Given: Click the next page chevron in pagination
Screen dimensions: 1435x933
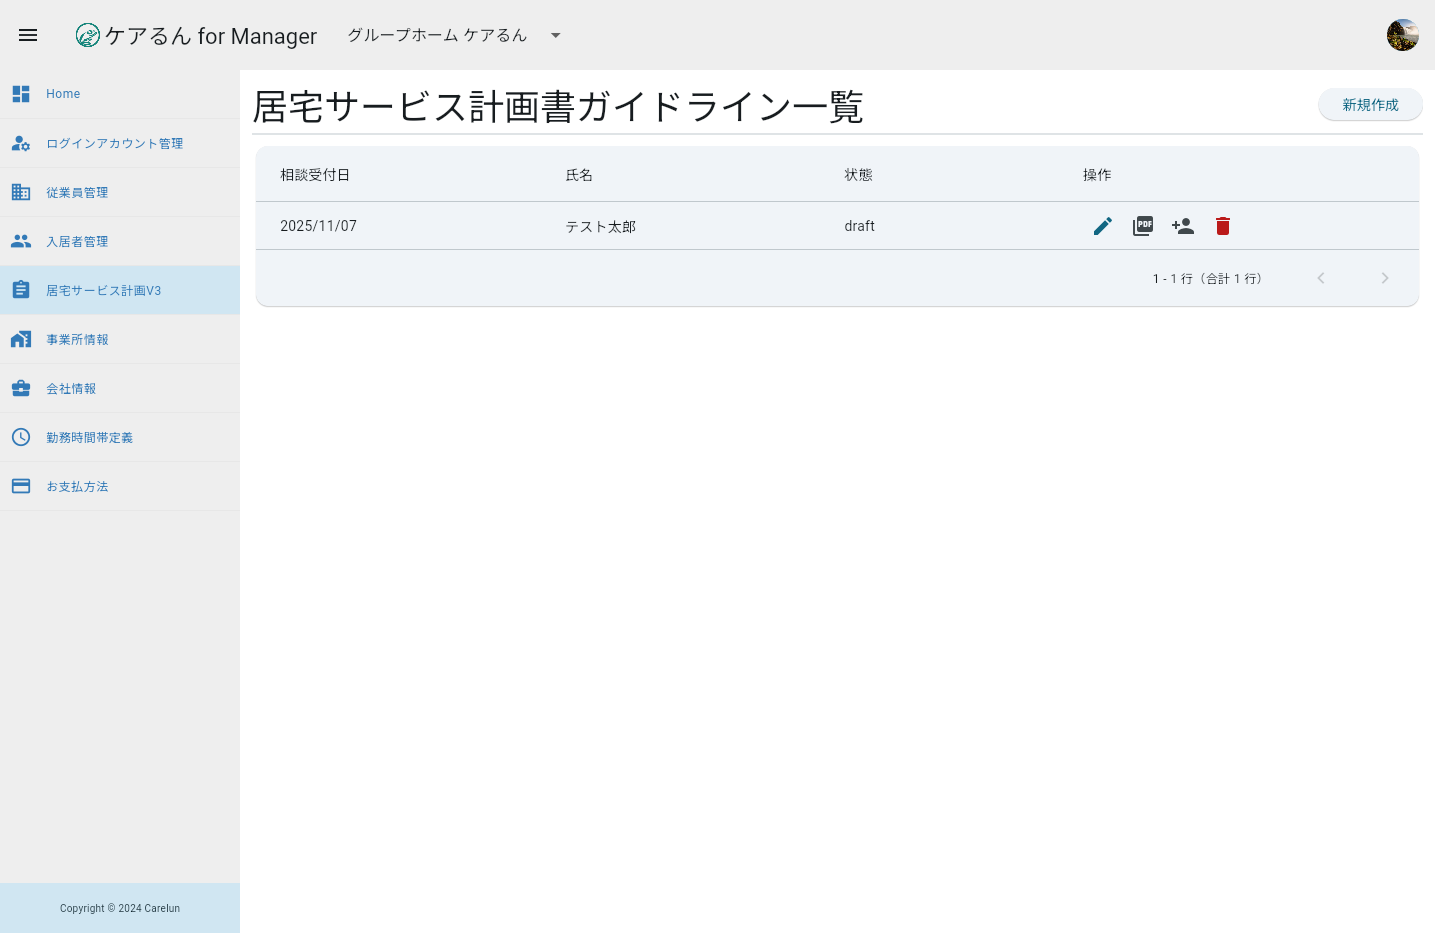Looking at the screenshot, I should click(x=1385, y=278).
